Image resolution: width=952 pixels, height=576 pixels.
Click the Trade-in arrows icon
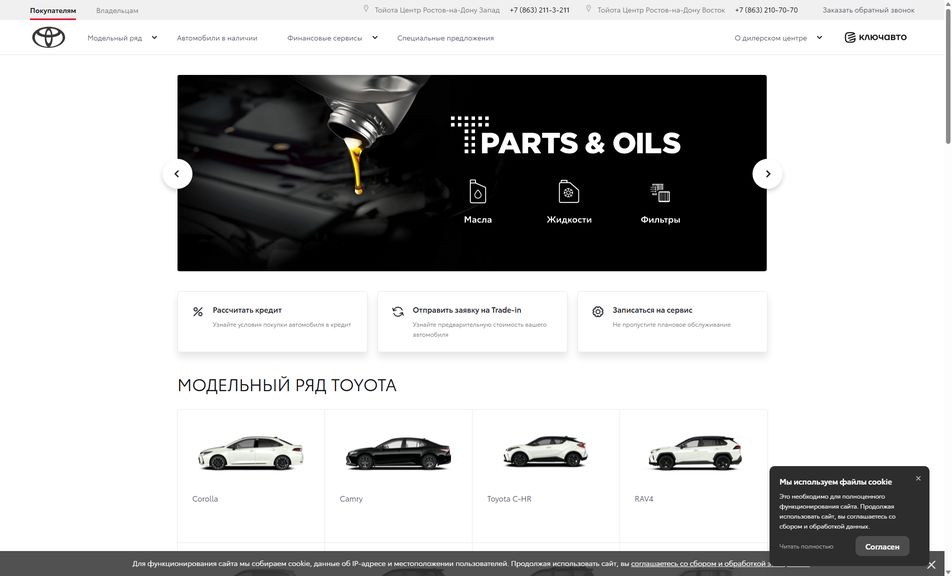(x=398, y=311)
